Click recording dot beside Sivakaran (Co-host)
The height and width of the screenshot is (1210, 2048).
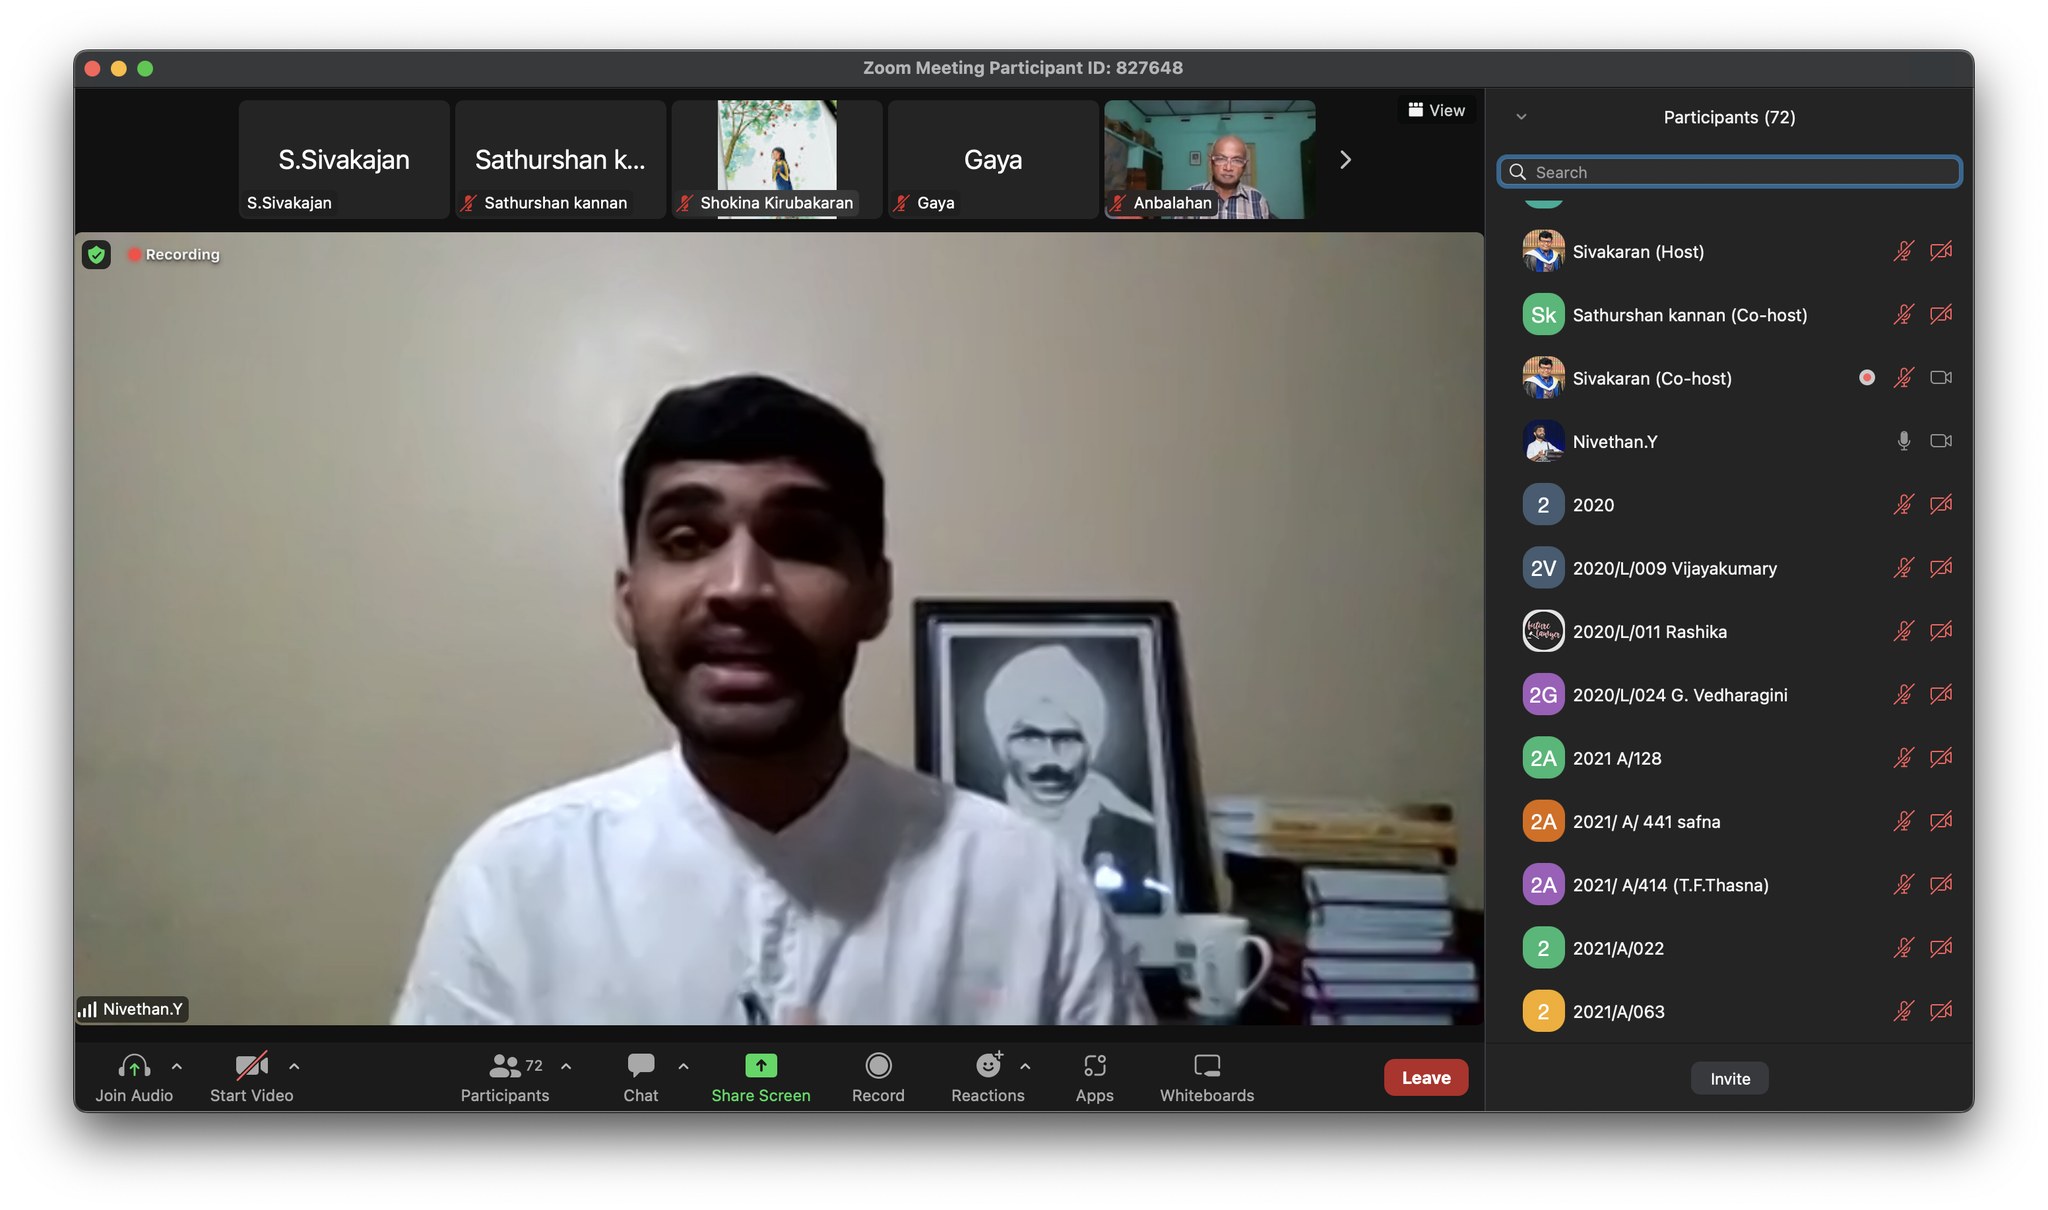[1866, 378]
